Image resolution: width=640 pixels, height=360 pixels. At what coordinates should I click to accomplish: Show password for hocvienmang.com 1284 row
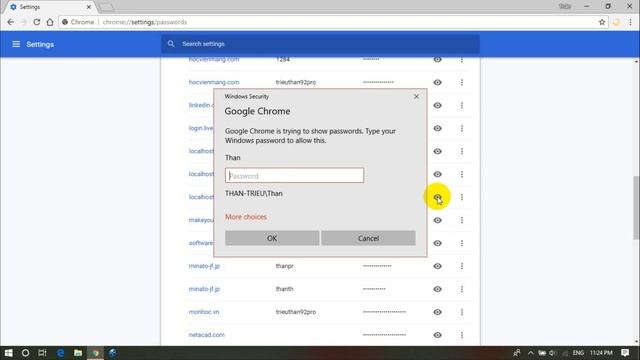point(437,60)
